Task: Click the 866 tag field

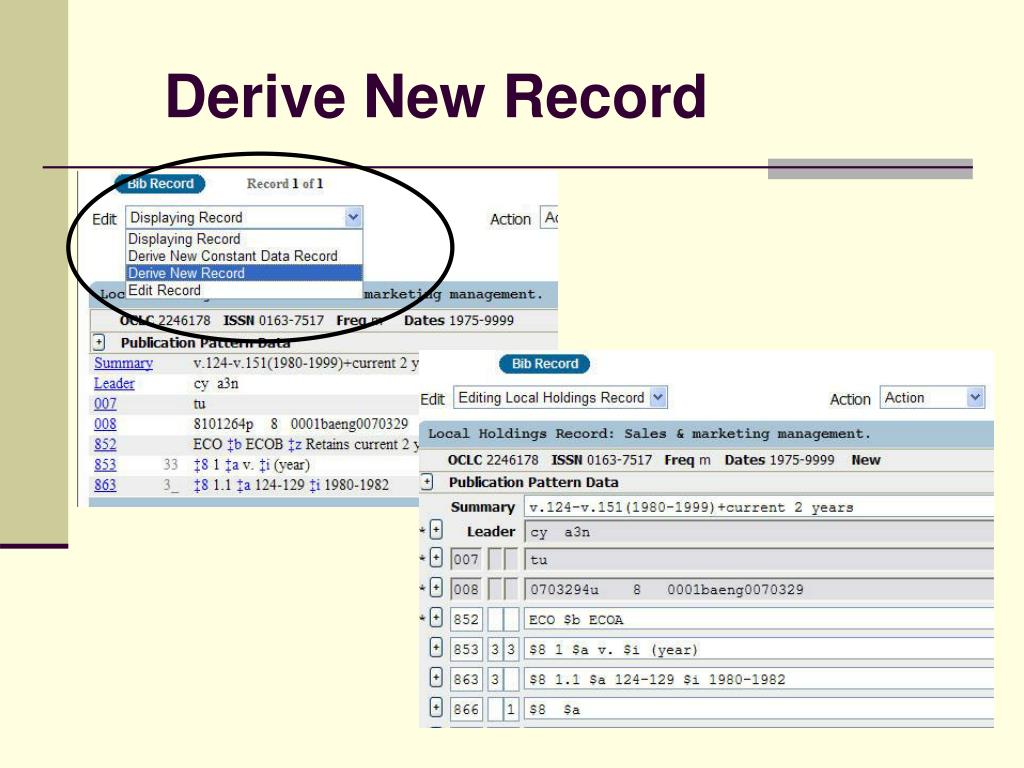Action: 466,709
